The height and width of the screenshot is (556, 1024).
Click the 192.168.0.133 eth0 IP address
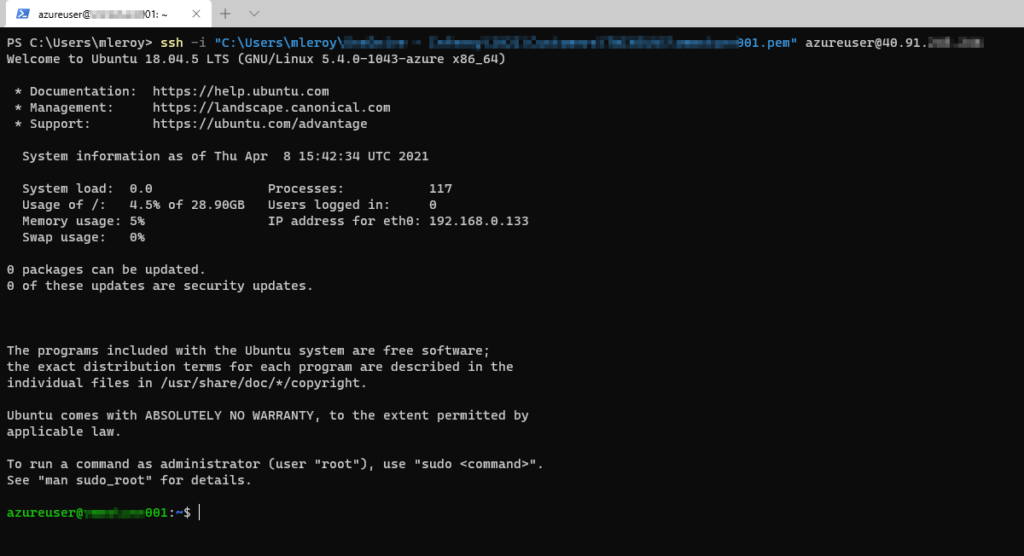coord(478,221)
